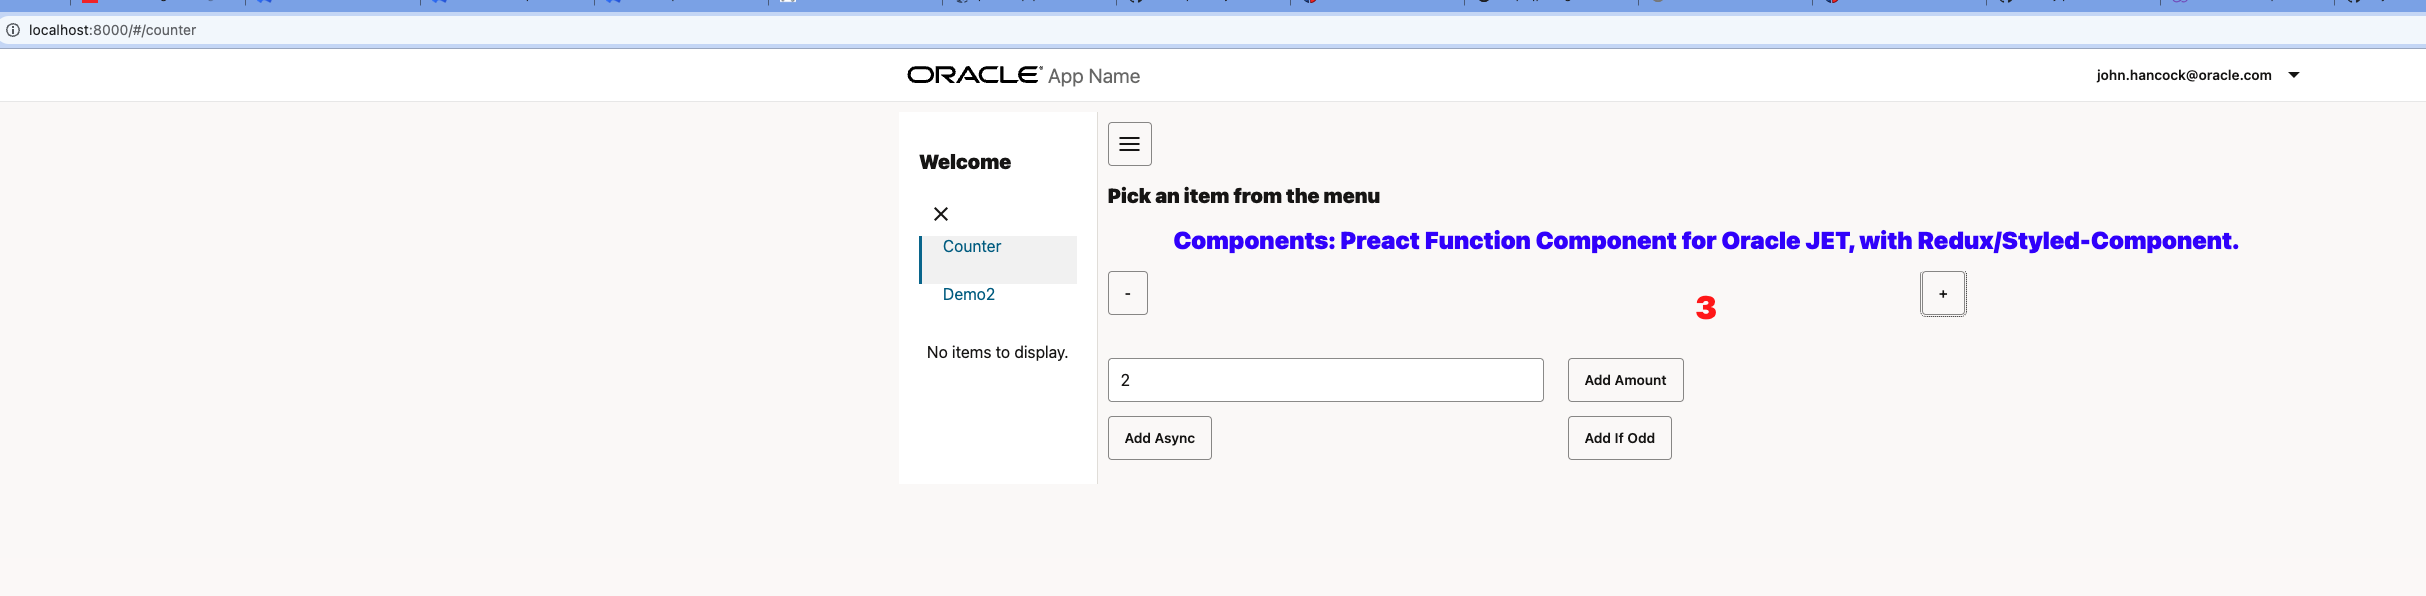This screenshot has height=596, width=2426.
Task: Click the blue Components heading text
Action: tap(1706, 241)
